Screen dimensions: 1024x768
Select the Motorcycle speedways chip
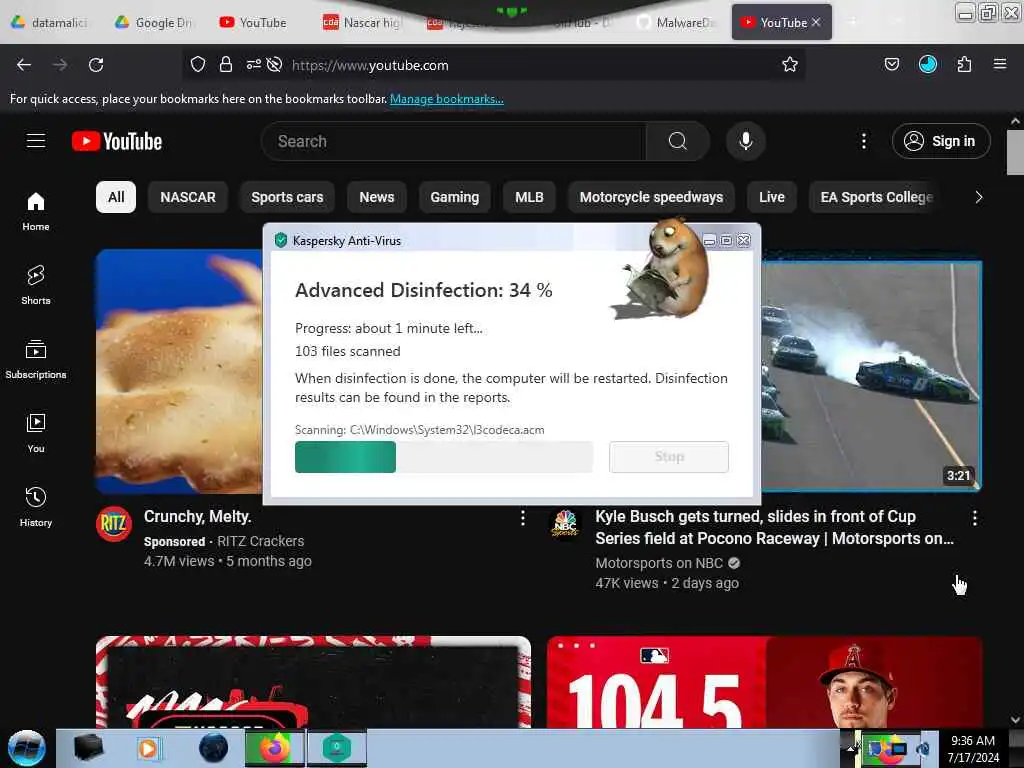(x=651, y=197)
